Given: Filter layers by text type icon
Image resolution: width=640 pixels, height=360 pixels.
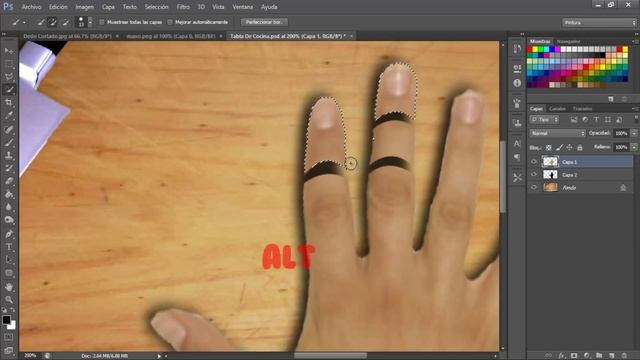Looking at the screenshot, I should click(596, 120).
